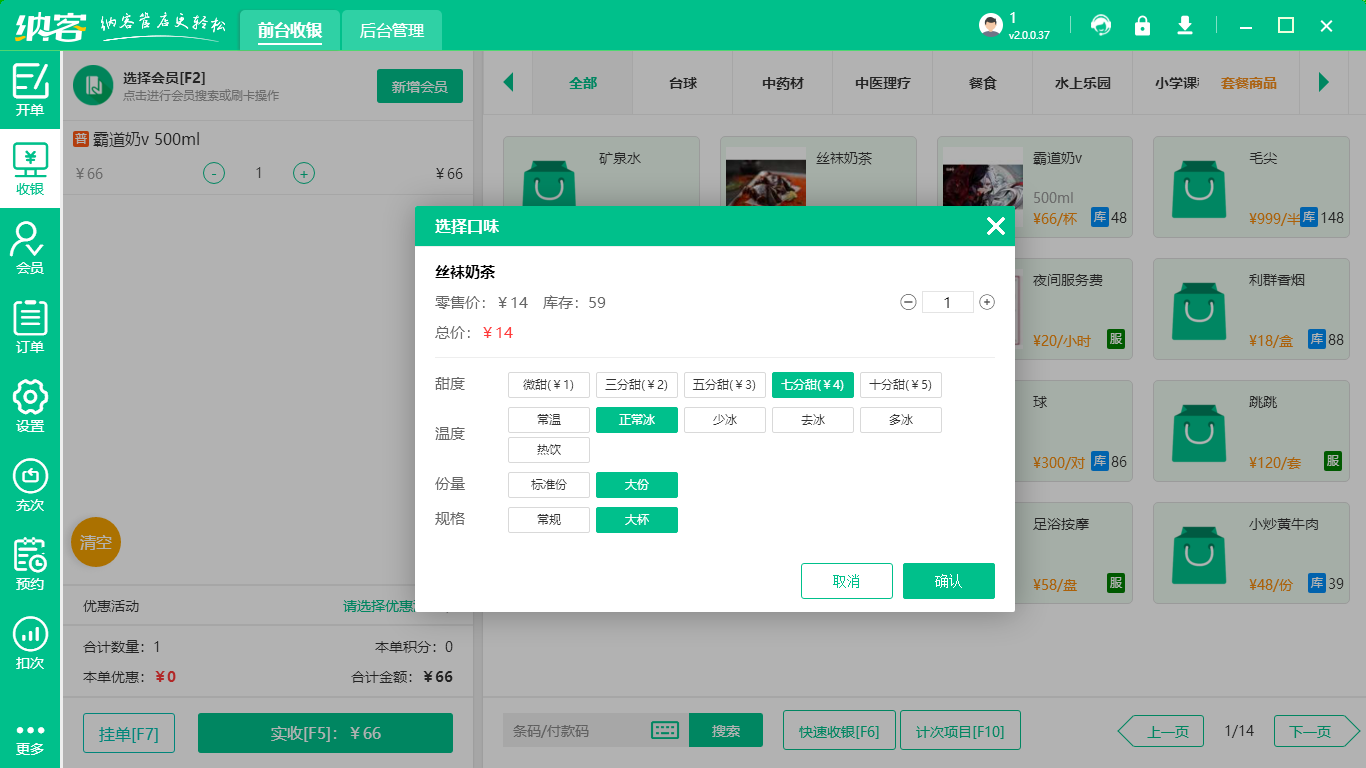
Task: Open the 开单 sidebar icon
Action: (30, 90)
